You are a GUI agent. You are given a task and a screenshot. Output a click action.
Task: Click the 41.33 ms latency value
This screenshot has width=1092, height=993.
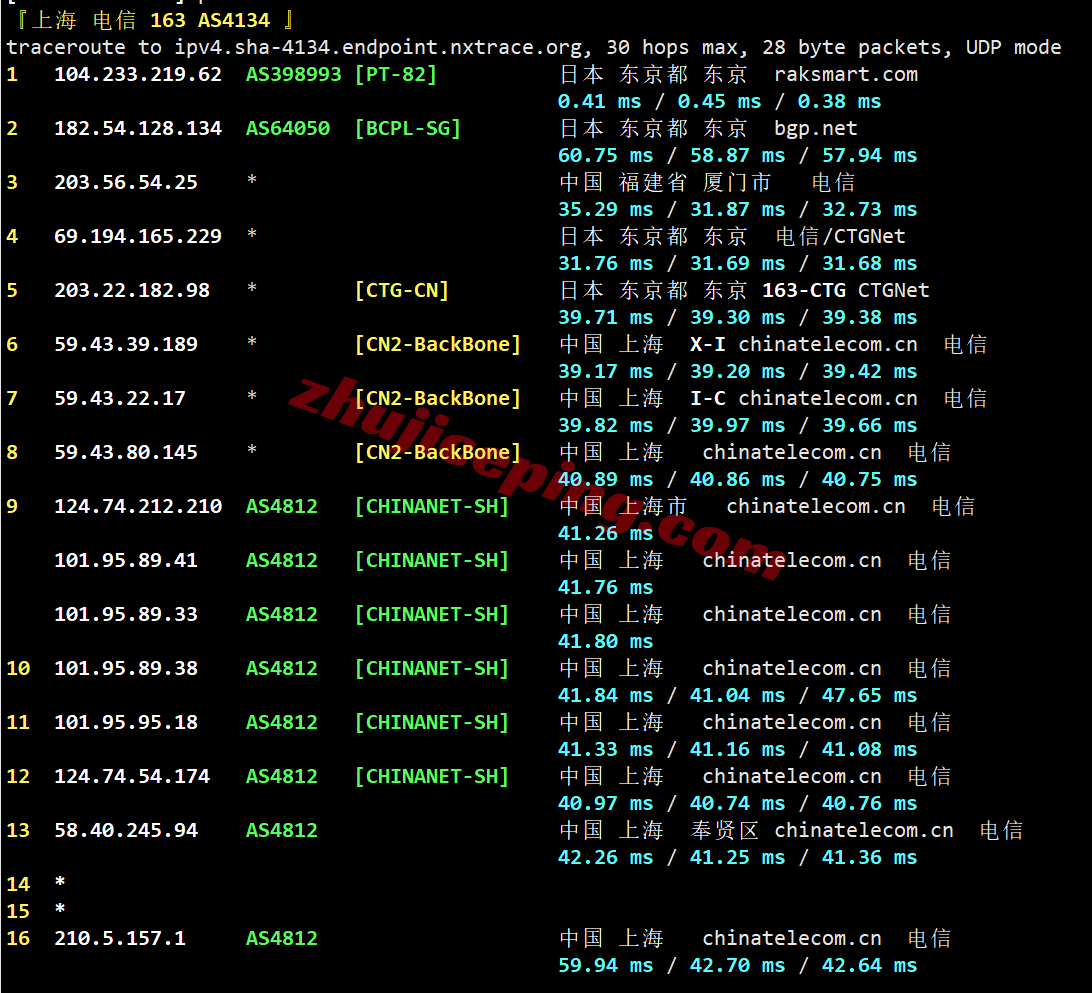[x=605, y=749]
